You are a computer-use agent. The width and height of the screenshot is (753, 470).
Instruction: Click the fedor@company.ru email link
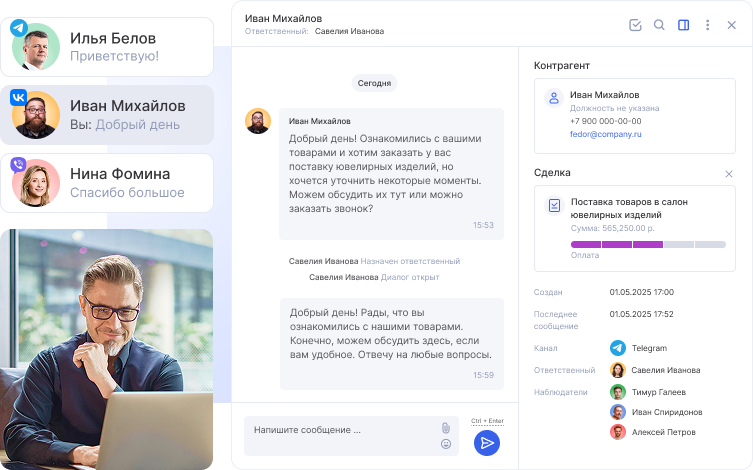coord(606,133)
